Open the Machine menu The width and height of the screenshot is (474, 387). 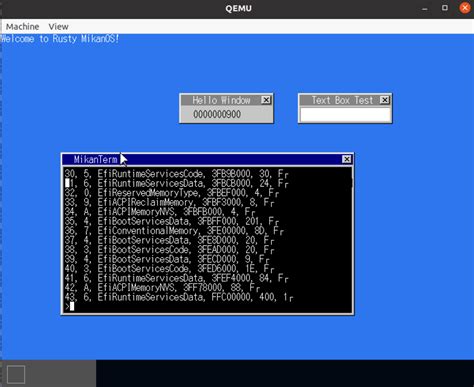coord(22,26)
